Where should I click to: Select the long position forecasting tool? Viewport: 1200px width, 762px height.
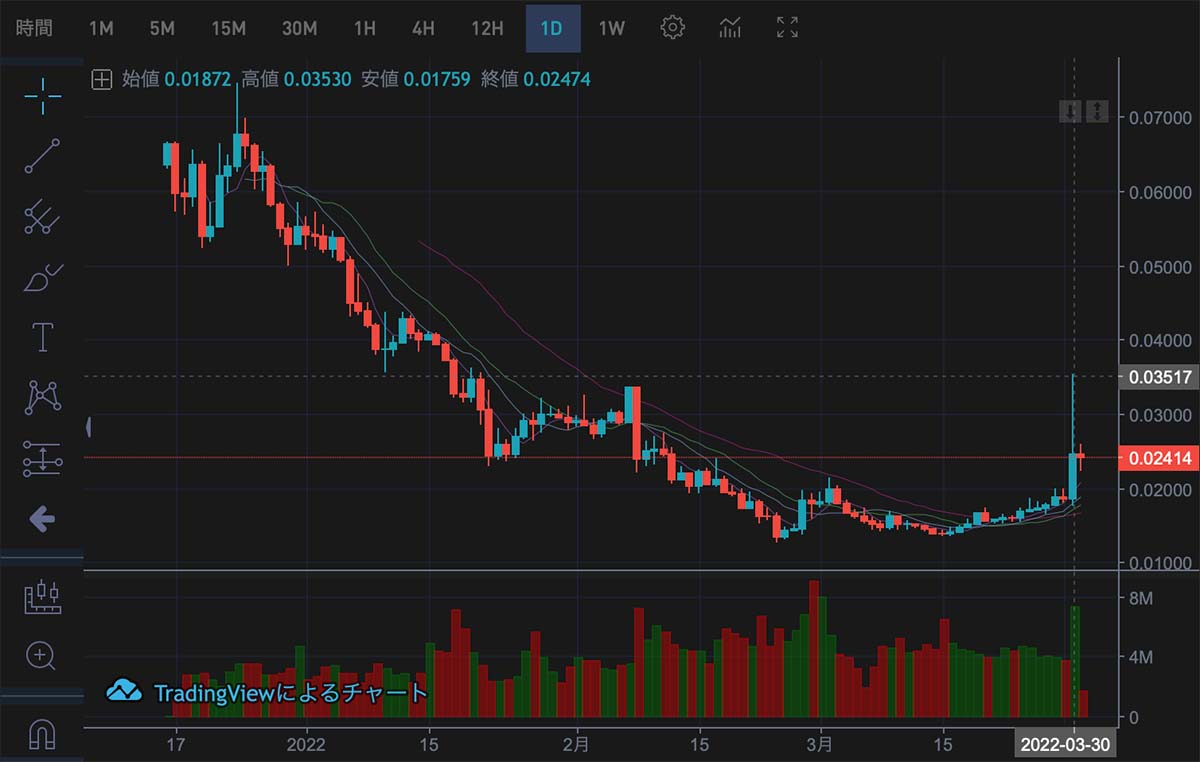tap(42, 458)
